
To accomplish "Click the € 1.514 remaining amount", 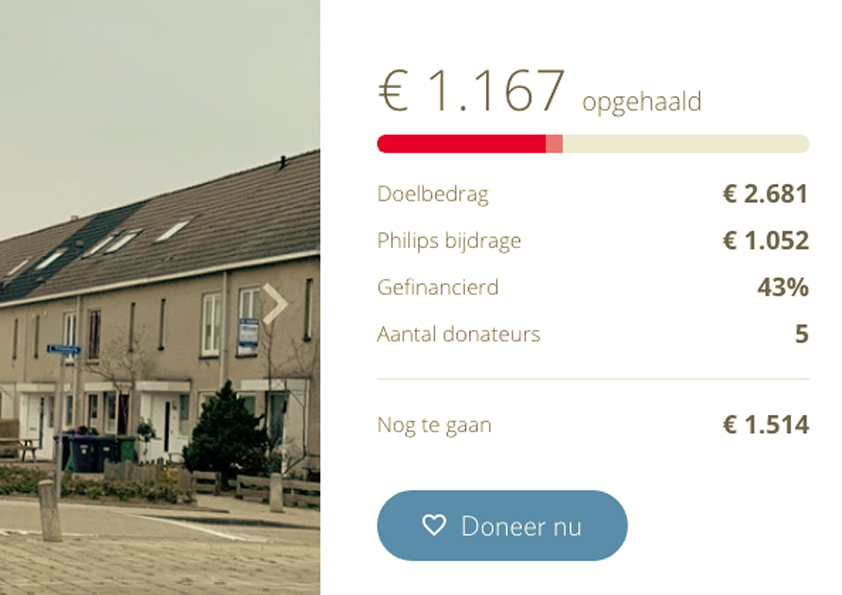I will (766, 425).
